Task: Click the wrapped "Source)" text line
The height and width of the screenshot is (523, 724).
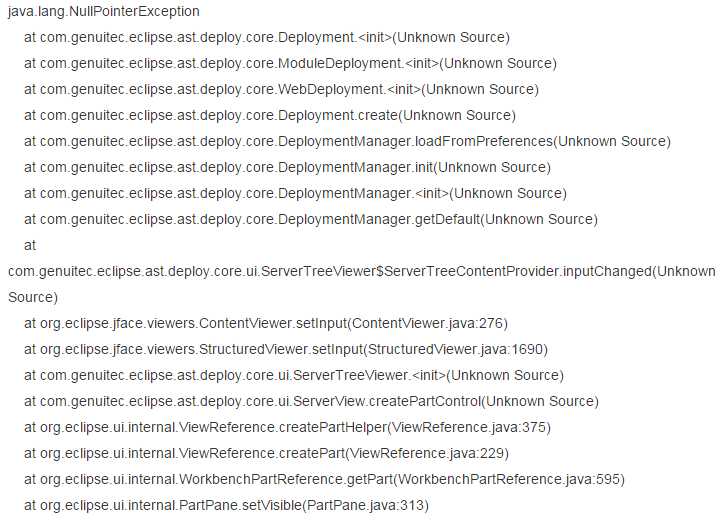Action: point(33,297)
